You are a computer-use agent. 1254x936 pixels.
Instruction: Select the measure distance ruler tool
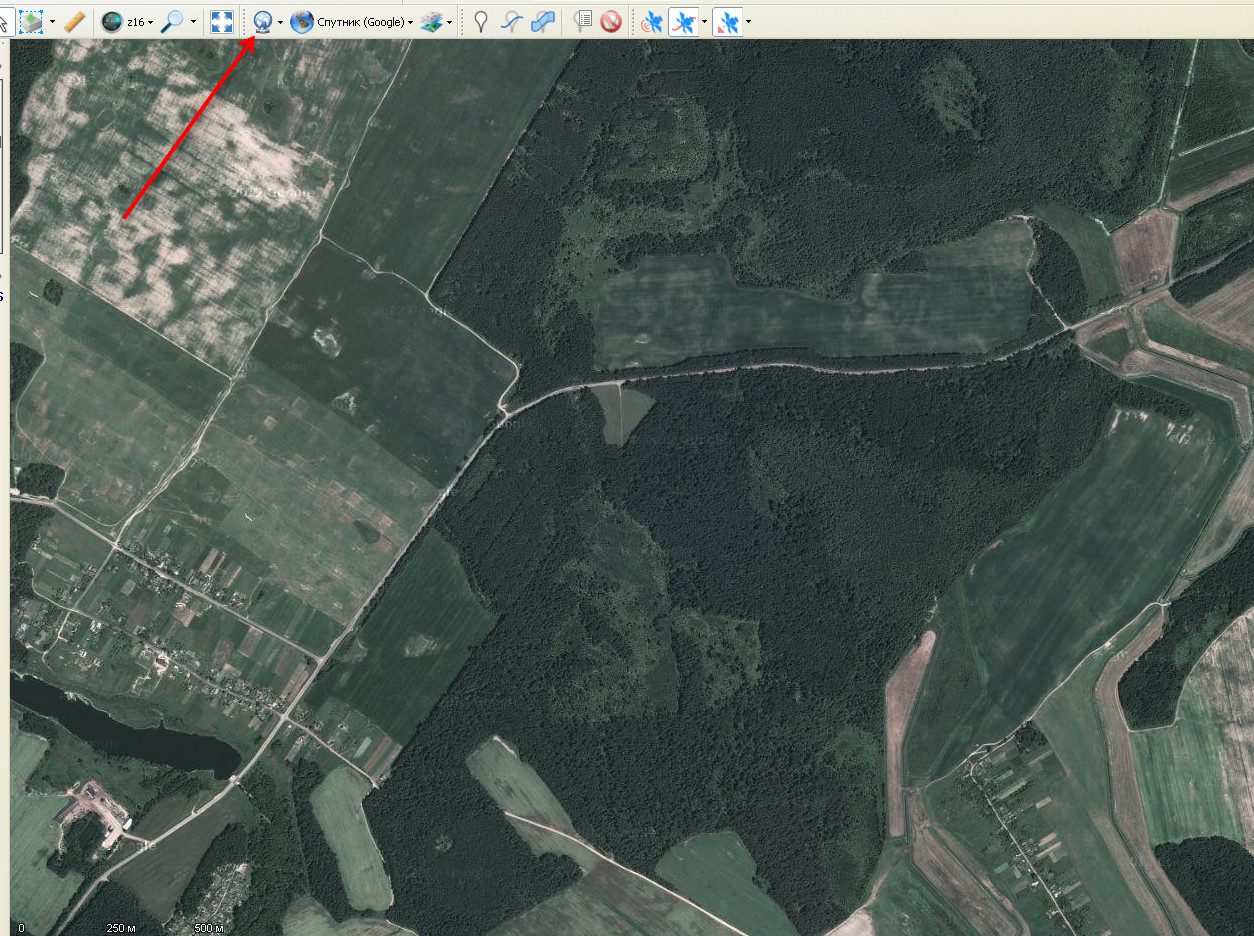pyautogui.click(x=74, y=21)
